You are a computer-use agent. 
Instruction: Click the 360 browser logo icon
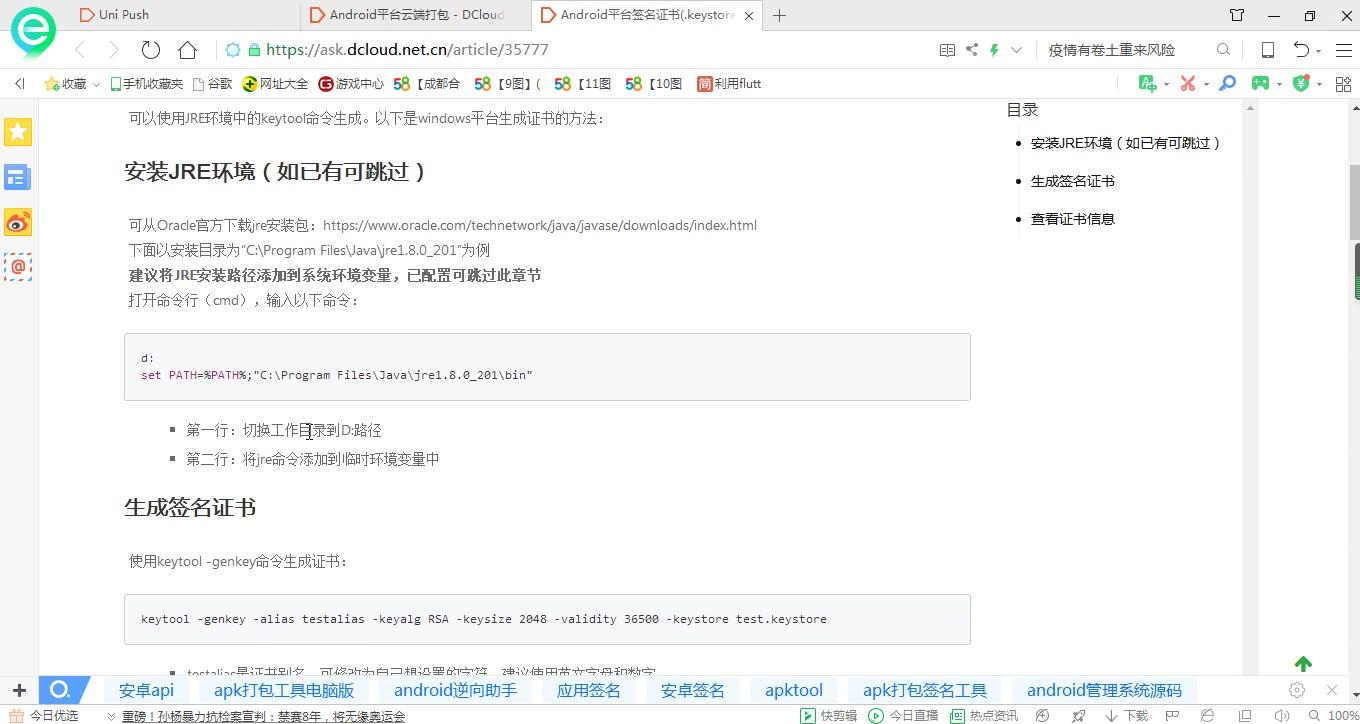(x=32, y=34)
